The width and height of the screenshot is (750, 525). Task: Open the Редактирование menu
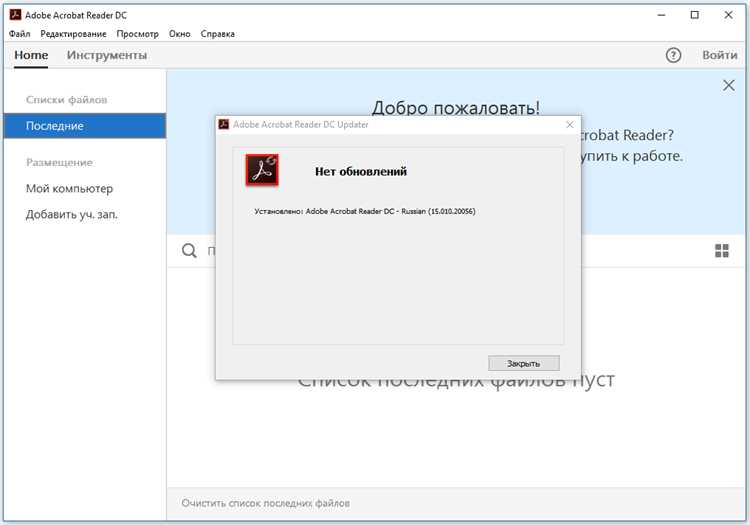pos(73,34)
